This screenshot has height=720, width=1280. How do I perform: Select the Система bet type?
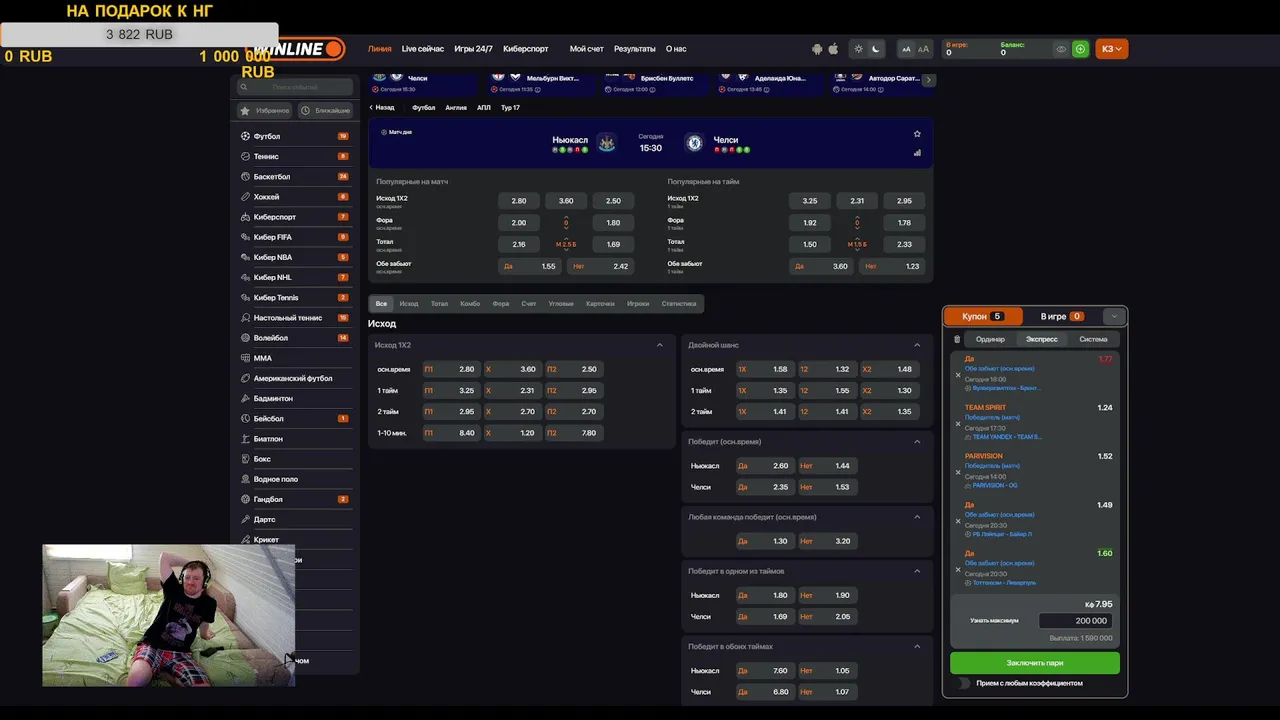pos(1093,339)
